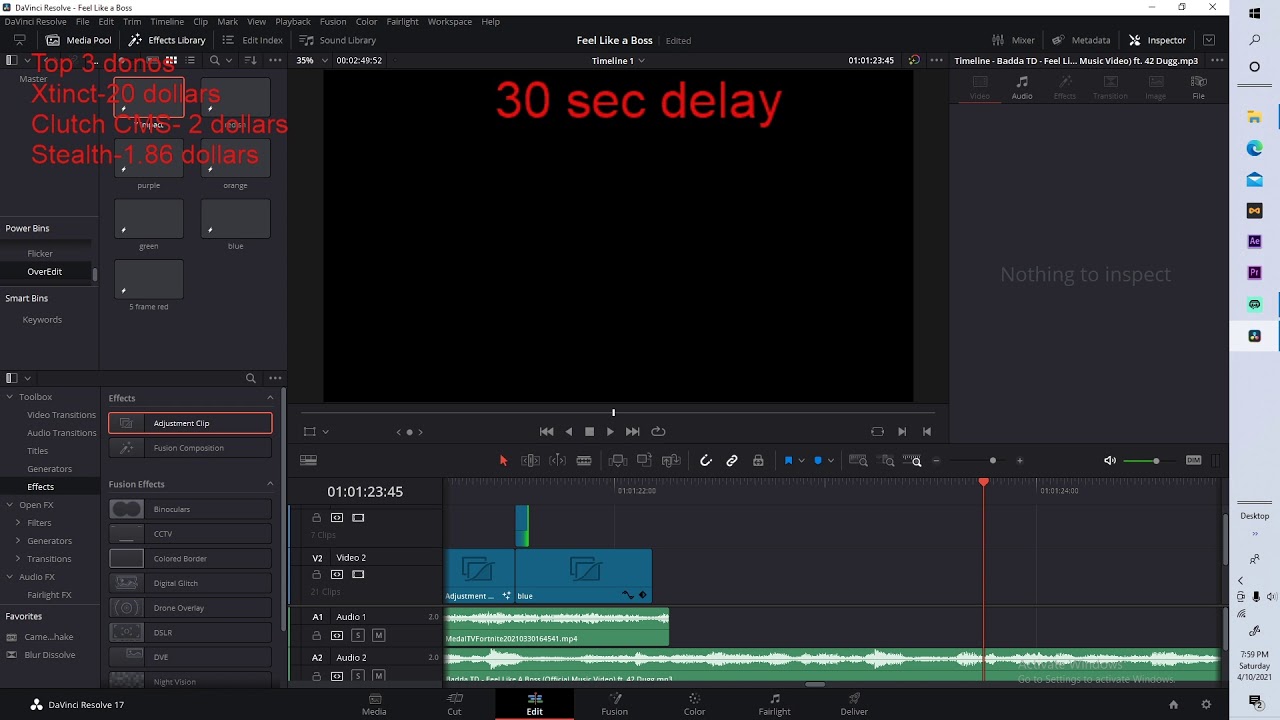Open the project settings gear icon
The image size is (1280, 720).
click(1206, 704)
